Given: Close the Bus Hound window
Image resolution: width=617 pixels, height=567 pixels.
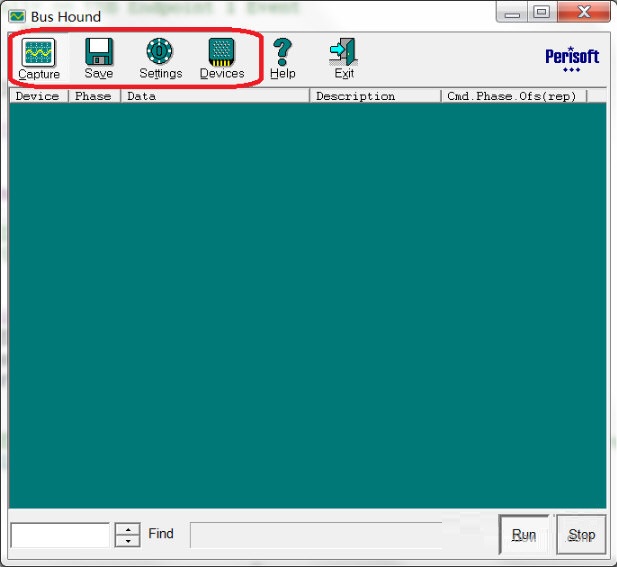Looking at the screenshot, I should (x=584, y=12).
